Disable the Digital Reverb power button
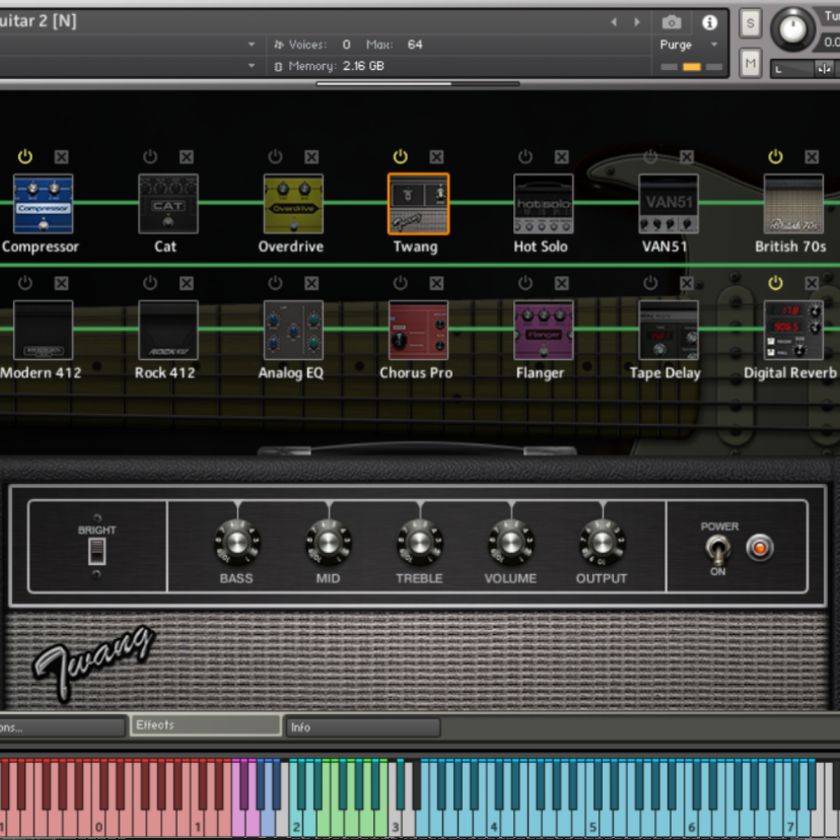This screenshot has height=840, width=840. (776, 283)
